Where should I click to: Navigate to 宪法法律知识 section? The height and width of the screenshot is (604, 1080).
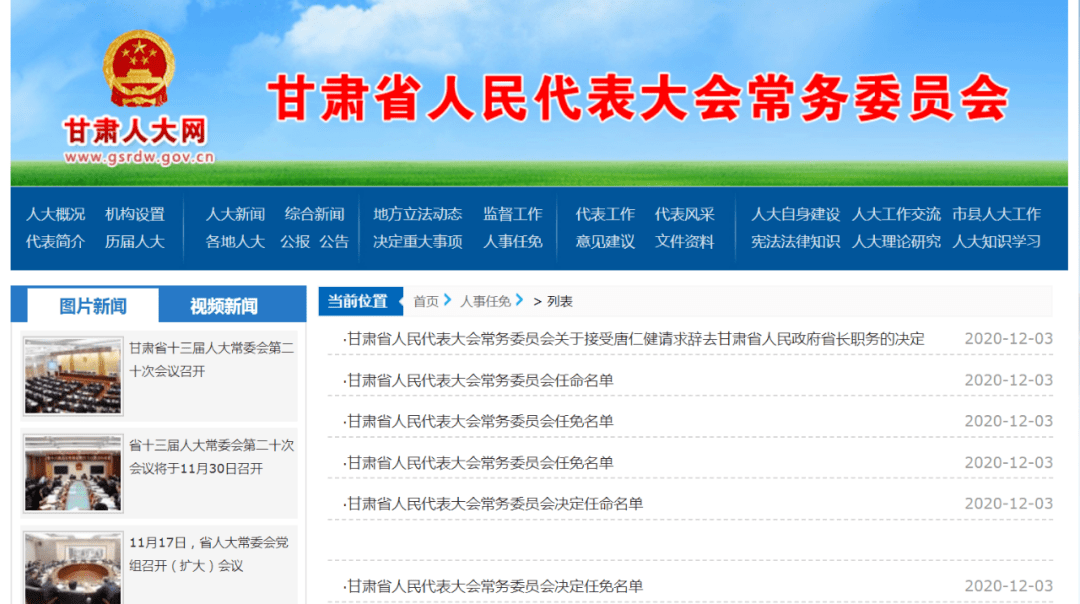[795, 241]
